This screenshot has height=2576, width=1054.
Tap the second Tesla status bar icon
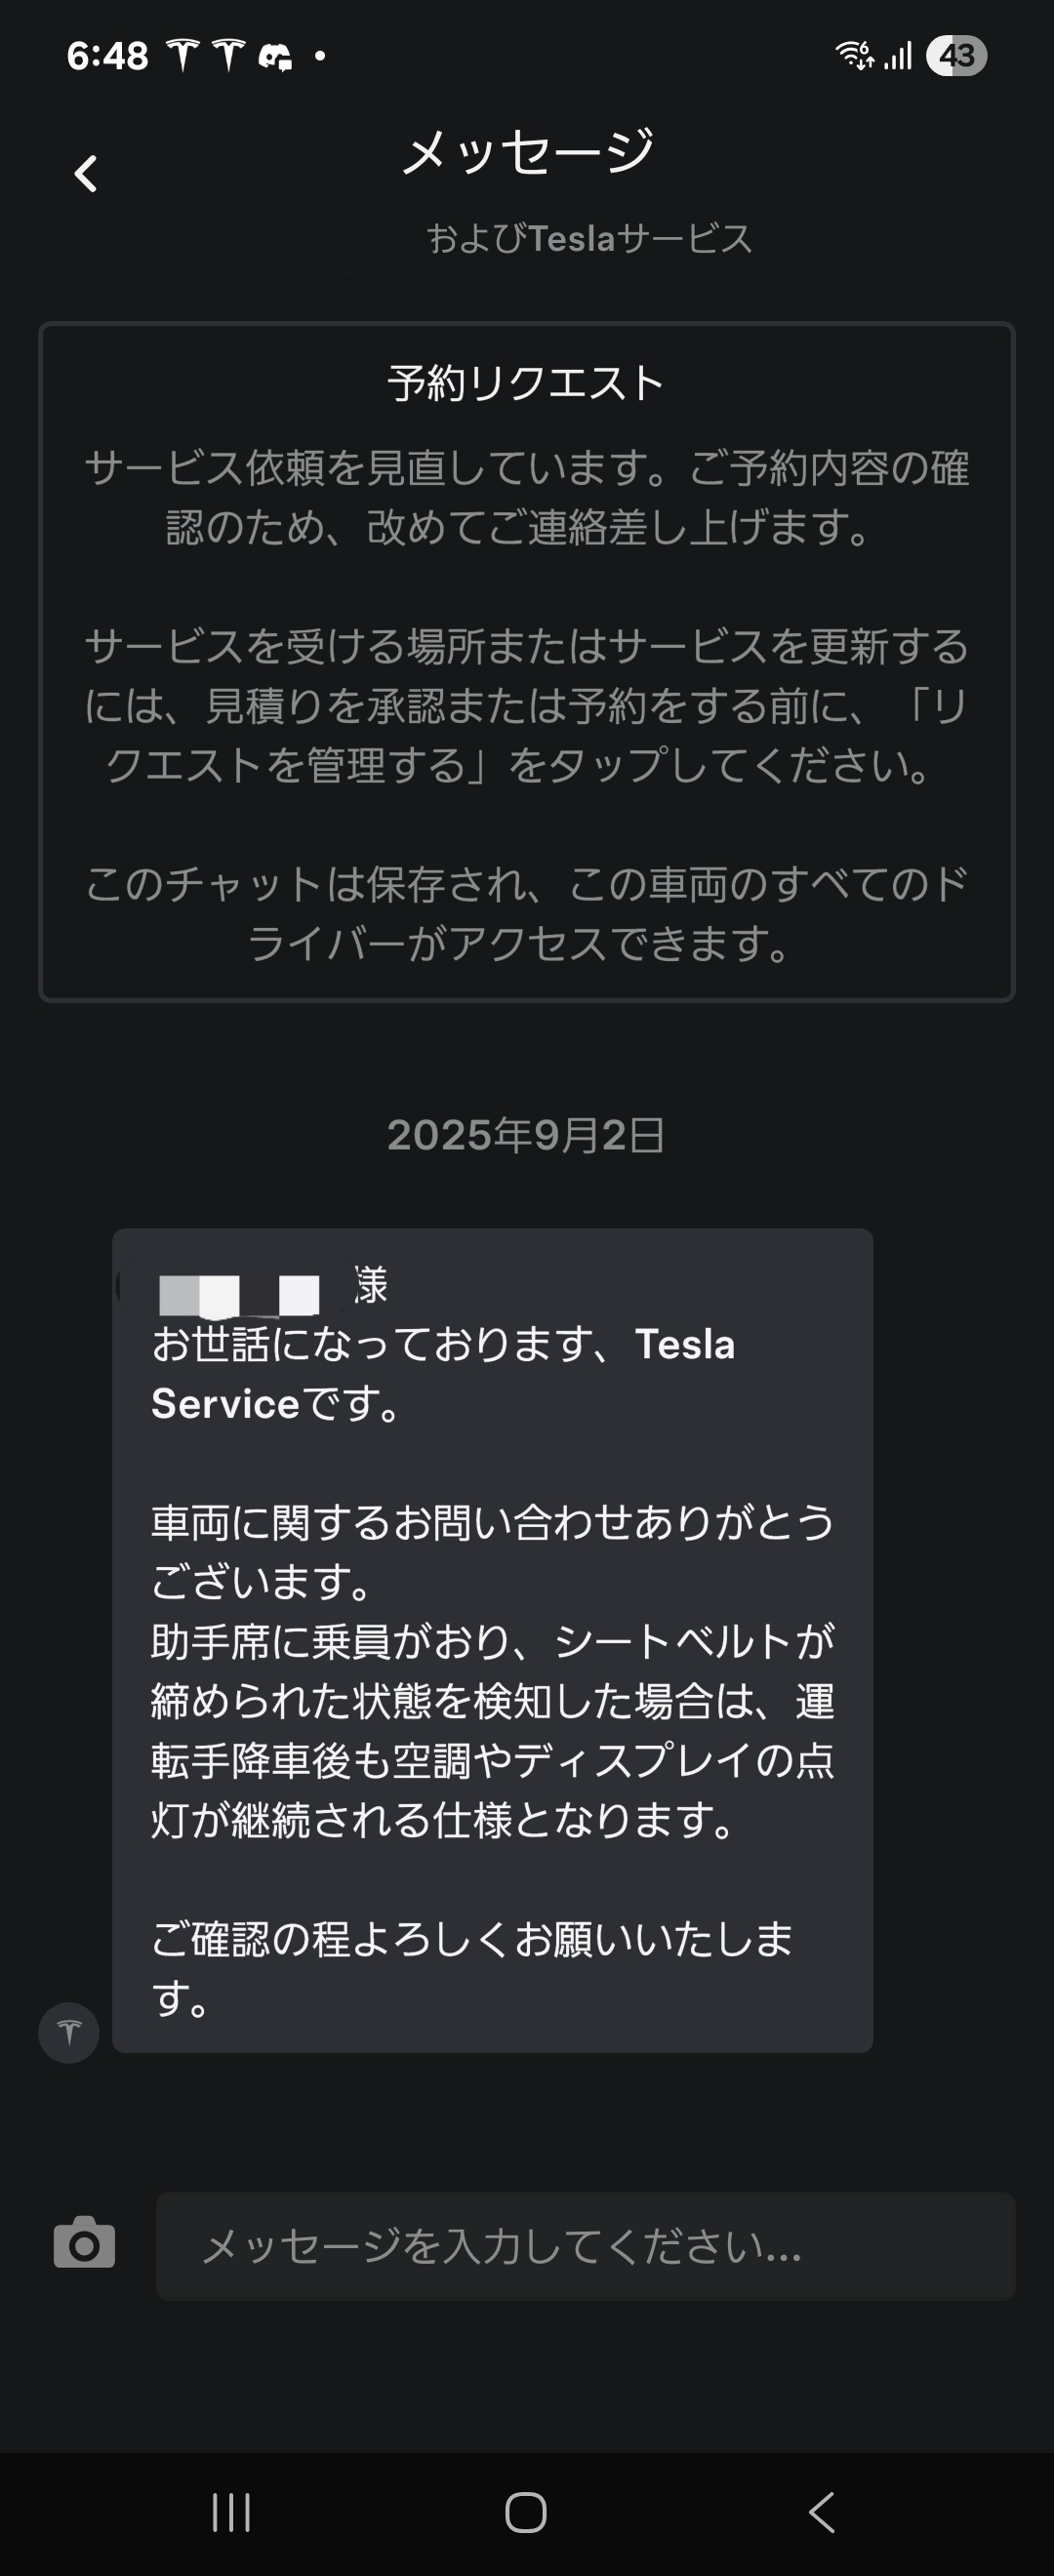click(x=228, y=55)
